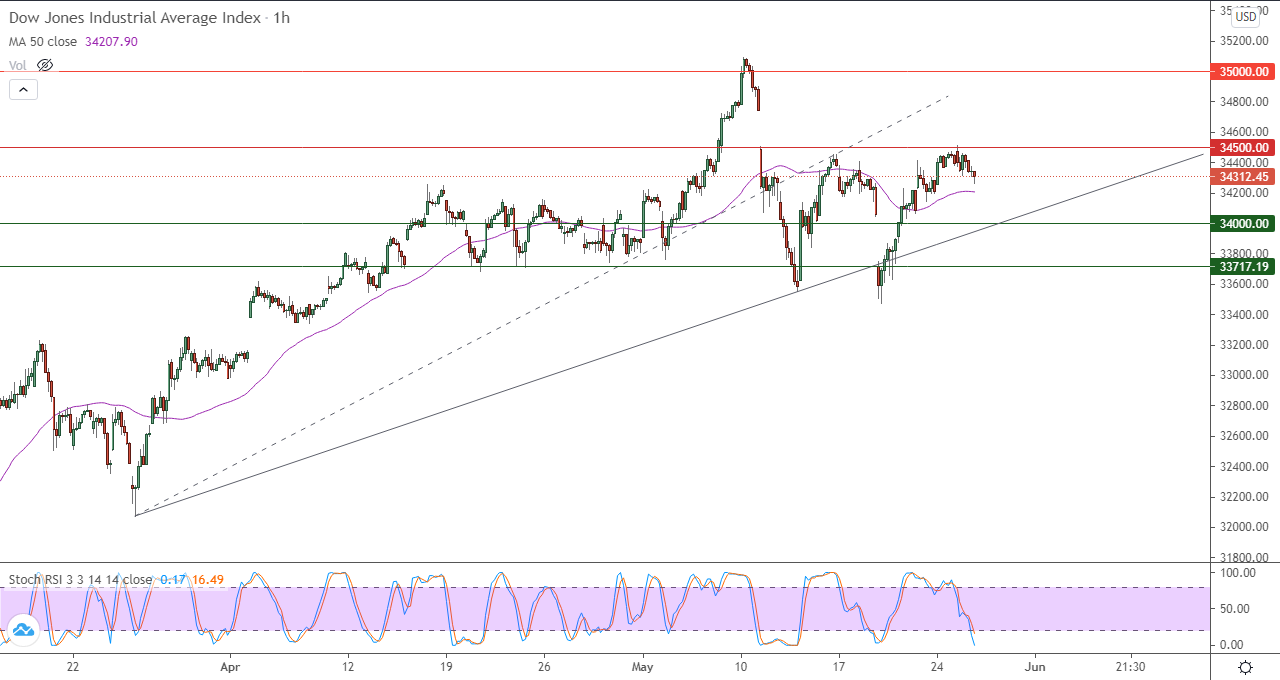Click the Vol indicator label
The width and height of the screenshot is (1280, 680).
(x=18, y=65)
